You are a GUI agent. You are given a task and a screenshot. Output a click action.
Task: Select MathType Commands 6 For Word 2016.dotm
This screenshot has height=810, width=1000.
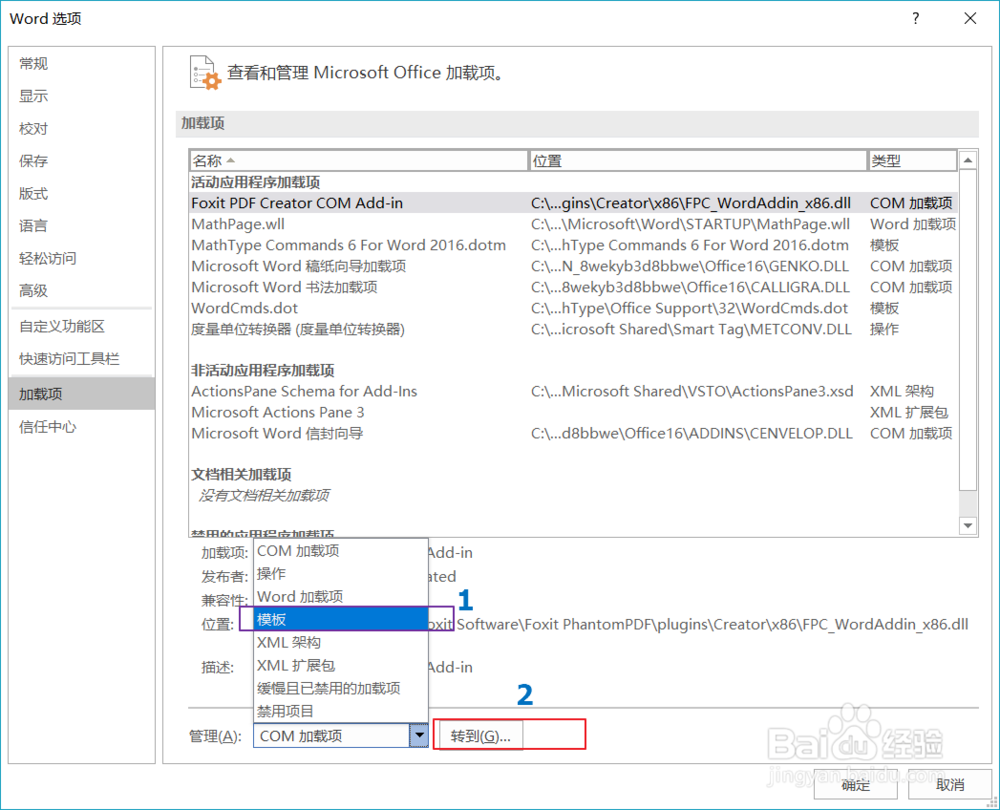573,245
